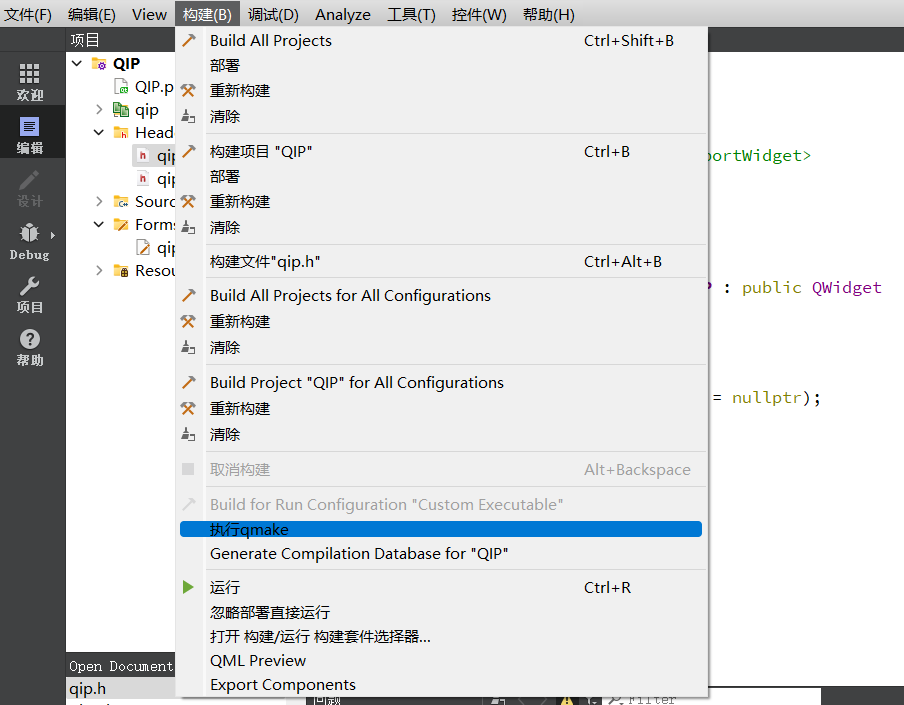
Task: Select Export Components entry
Action: tap(441, 685)
